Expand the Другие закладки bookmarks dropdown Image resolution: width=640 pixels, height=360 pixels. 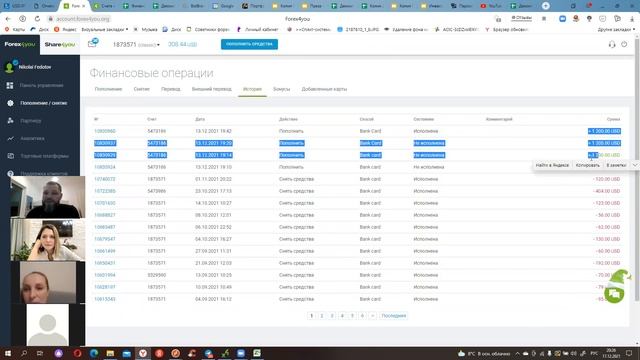tap(616, 29)
